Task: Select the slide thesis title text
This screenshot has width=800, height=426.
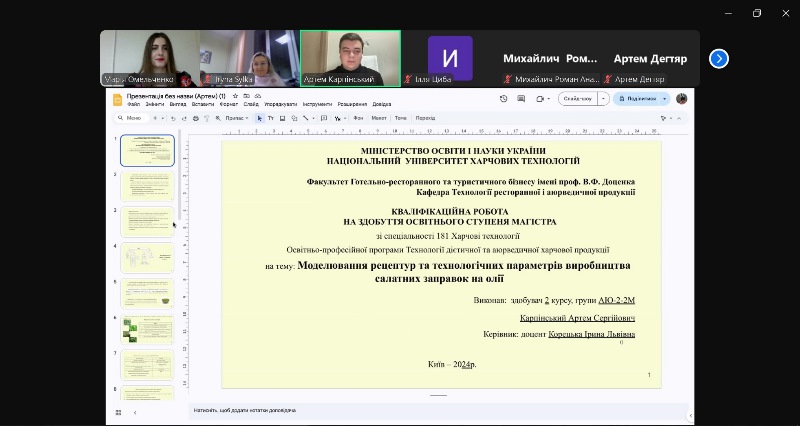Action: tap(463, 272)
